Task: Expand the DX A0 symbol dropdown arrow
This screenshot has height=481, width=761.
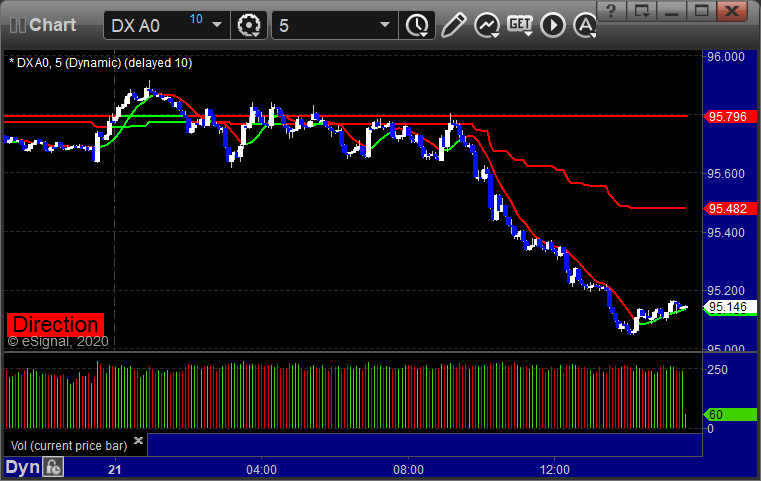Action: click(217, 25)
